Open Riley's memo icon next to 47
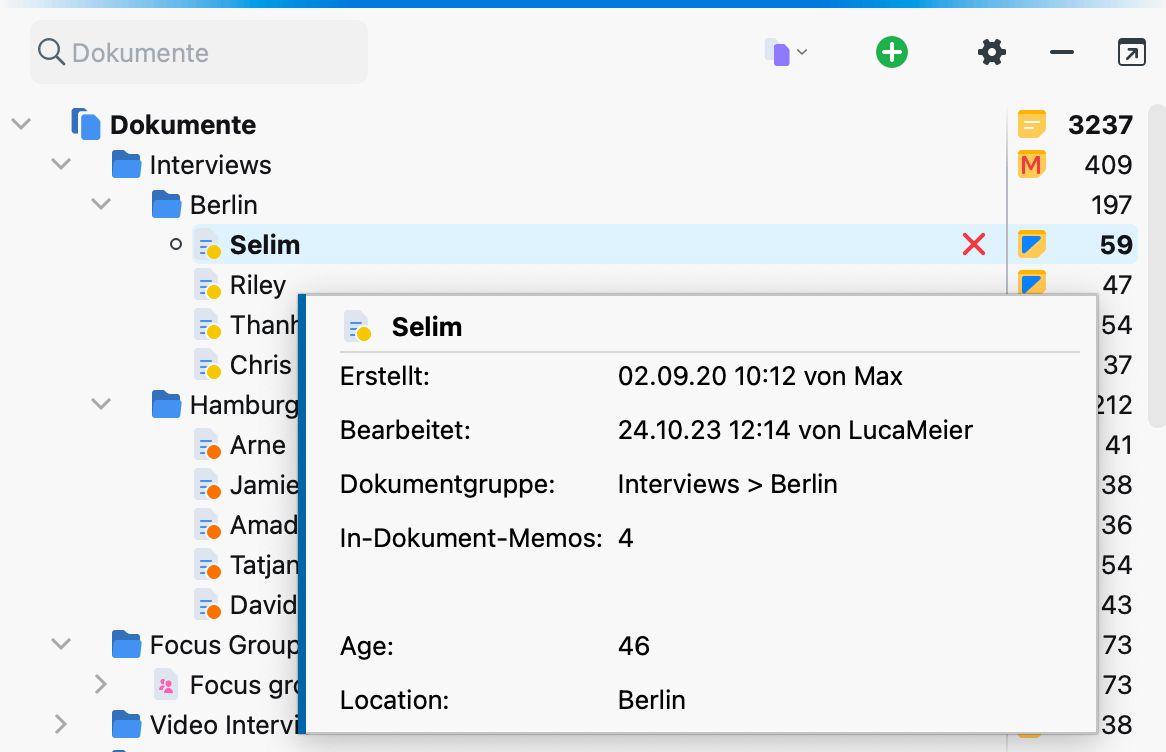1166x752 pixels. click(1031, 283)
